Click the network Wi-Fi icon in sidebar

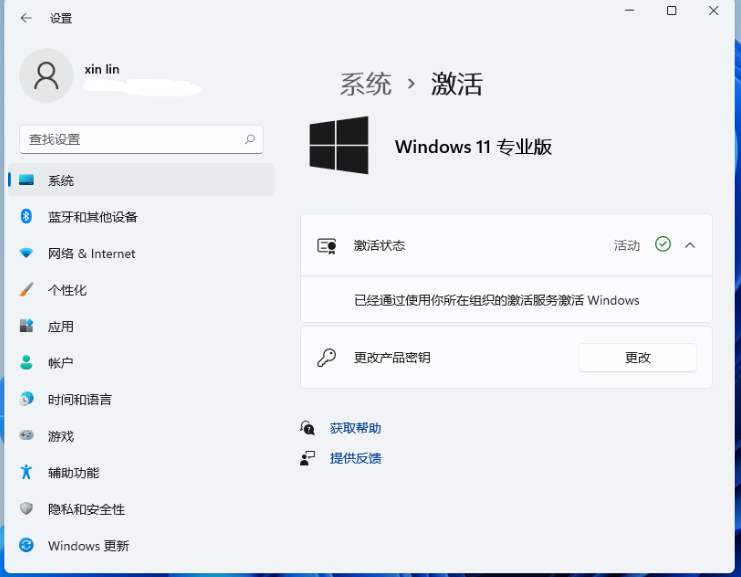pyautogui.click(x=26, y=253)
